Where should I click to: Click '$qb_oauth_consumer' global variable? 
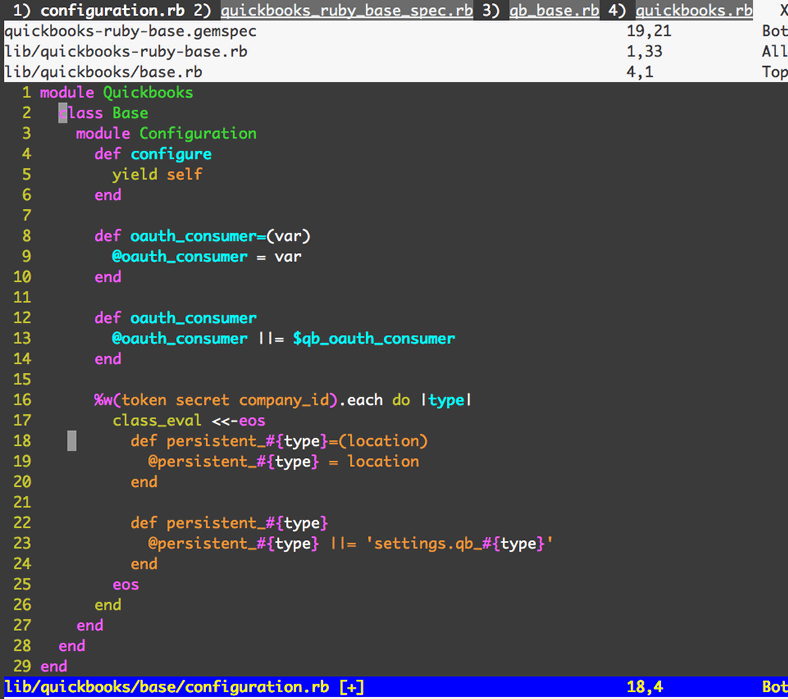click(374, 338)
